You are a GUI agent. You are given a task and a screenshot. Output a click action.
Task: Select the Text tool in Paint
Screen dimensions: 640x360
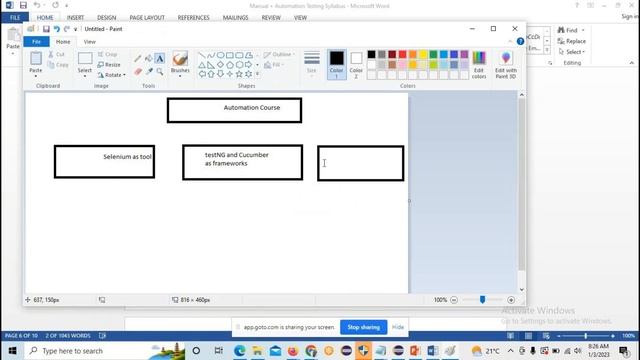[160, 58]
